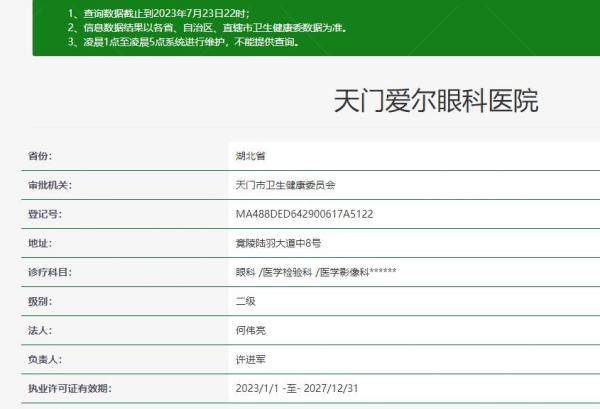Screen dimensions: 600x409
Task: Select person in charge 许进军
Action: pyautogui.click(x=250, y=359)
